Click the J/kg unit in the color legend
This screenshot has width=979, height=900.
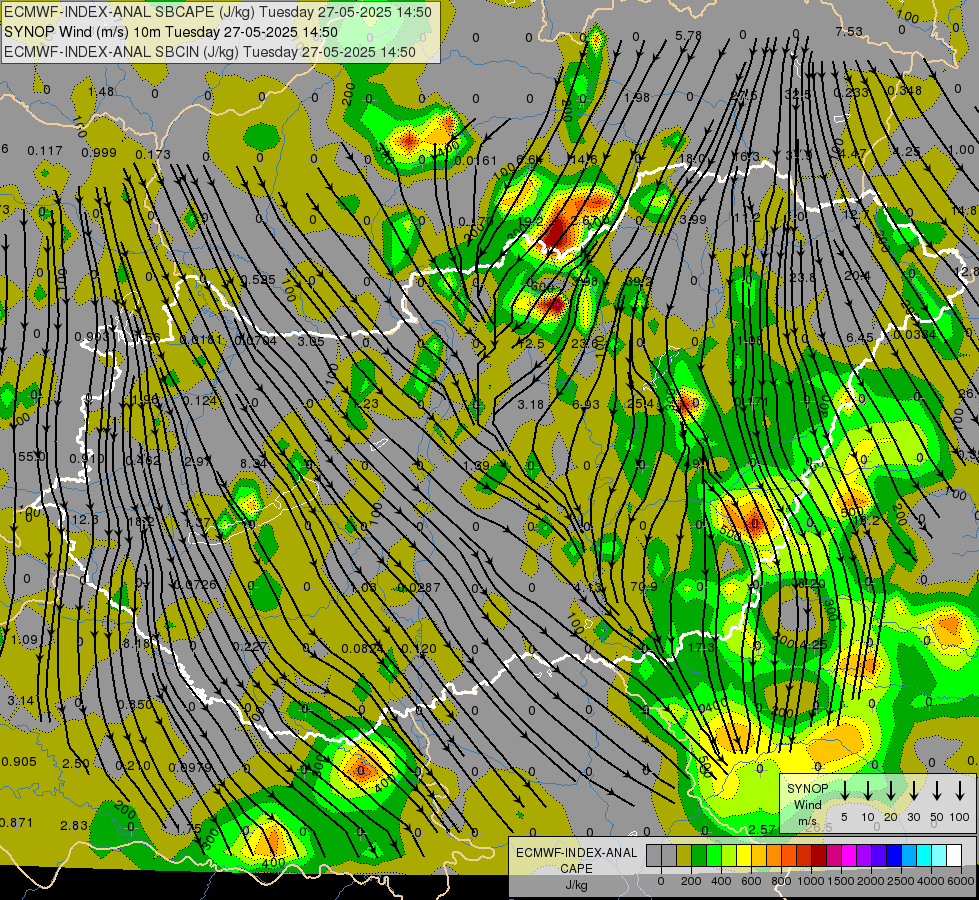click(577, 885)
